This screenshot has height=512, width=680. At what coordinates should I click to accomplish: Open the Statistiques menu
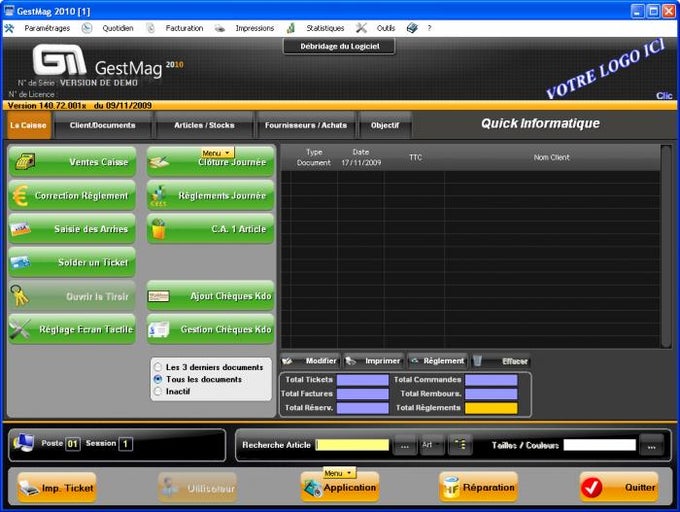325,28
